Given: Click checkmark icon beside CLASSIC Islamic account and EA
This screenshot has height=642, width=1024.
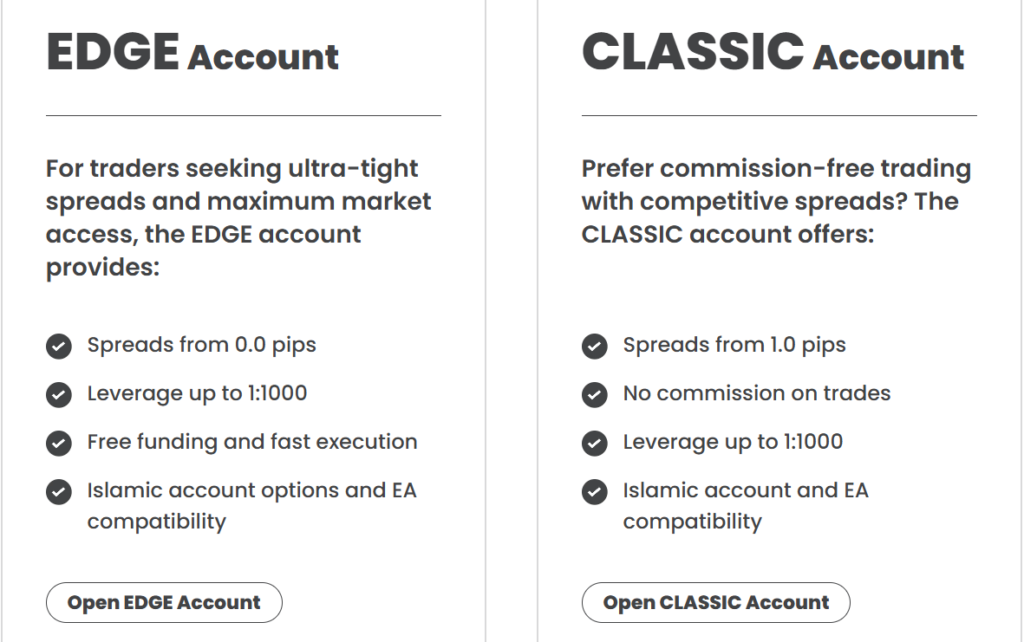Looking at the screenshot, I should coord(595,491).
